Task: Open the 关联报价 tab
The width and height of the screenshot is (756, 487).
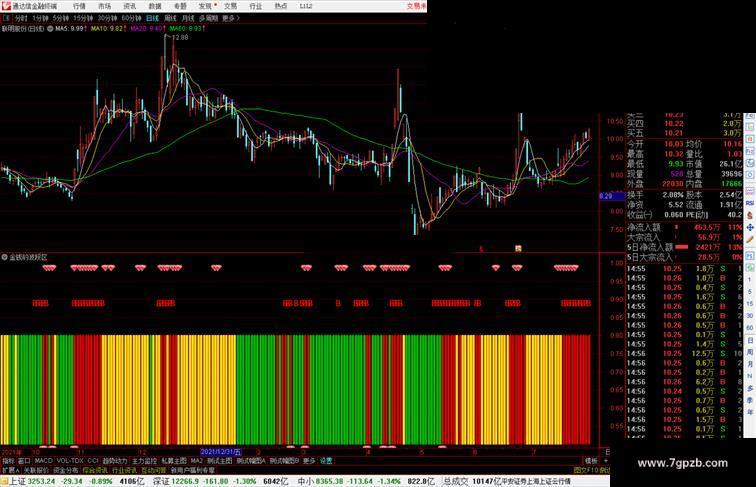Action: tap(36, 470)
